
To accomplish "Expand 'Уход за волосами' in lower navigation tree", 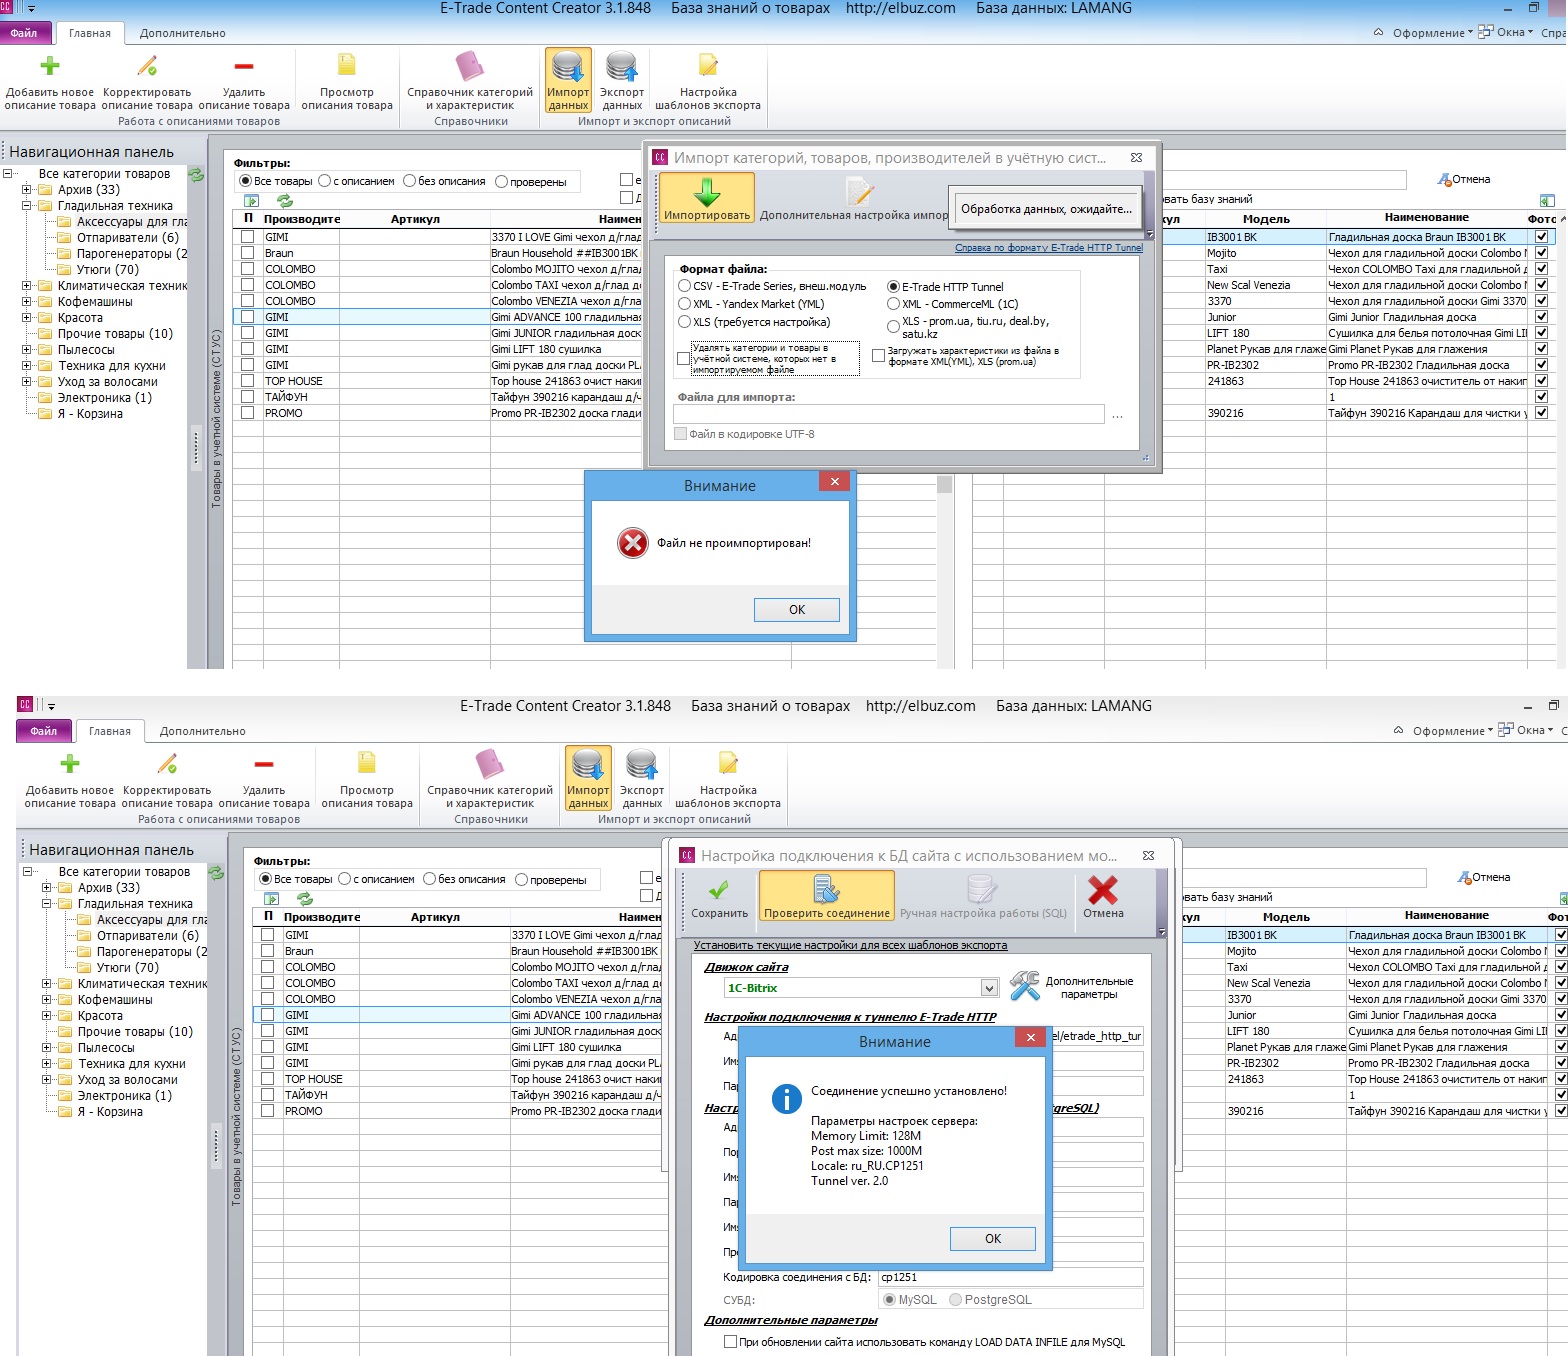I will pos(47,1080).
